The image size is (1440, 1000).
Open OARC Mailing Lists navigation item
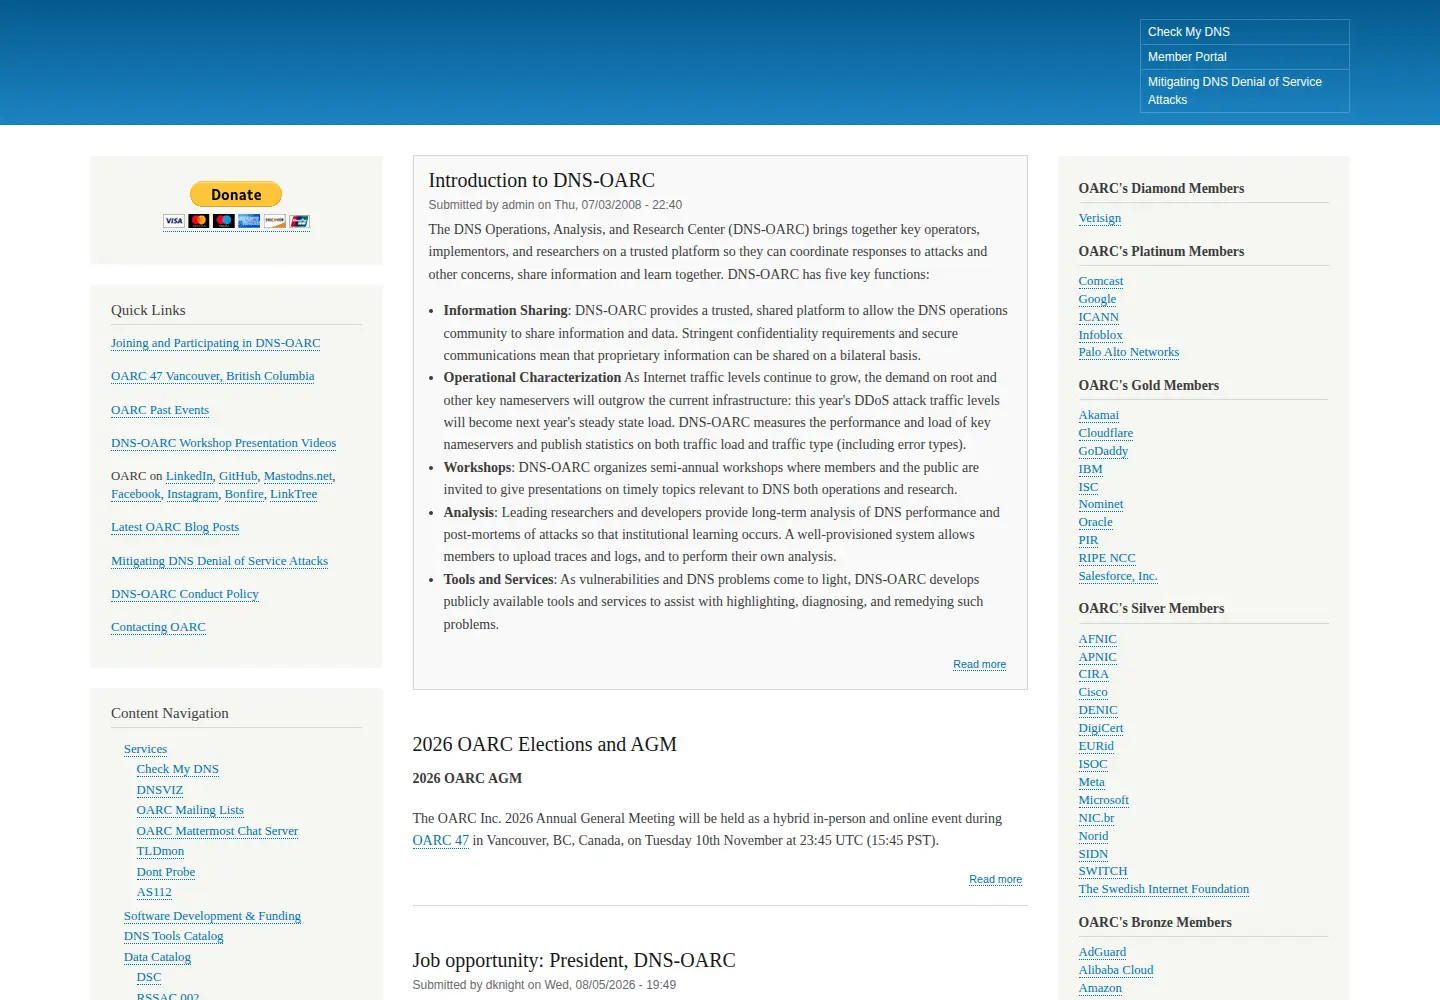(190, 810)
